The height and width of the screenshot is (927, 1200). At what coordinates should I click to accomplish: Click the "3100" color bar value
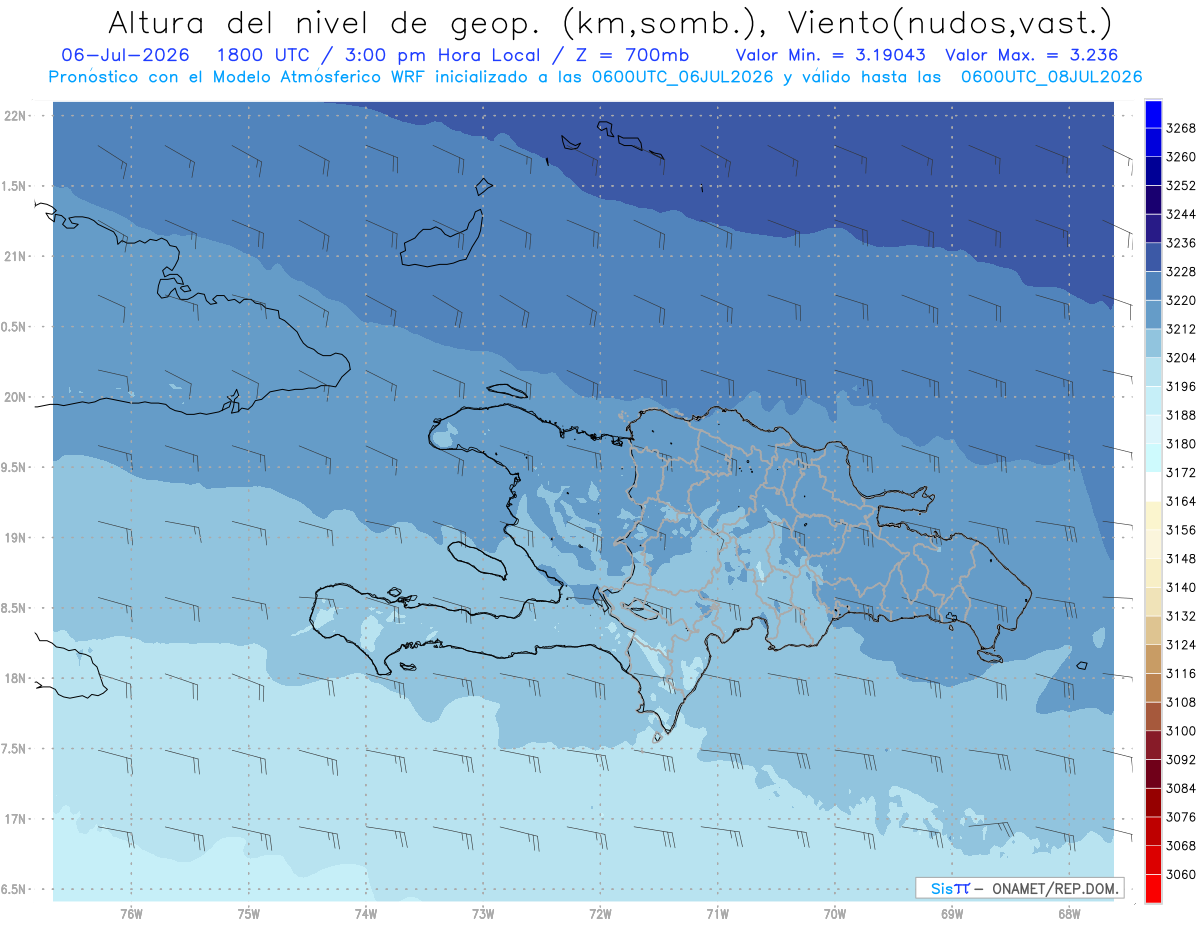[x=1181, y=731]
